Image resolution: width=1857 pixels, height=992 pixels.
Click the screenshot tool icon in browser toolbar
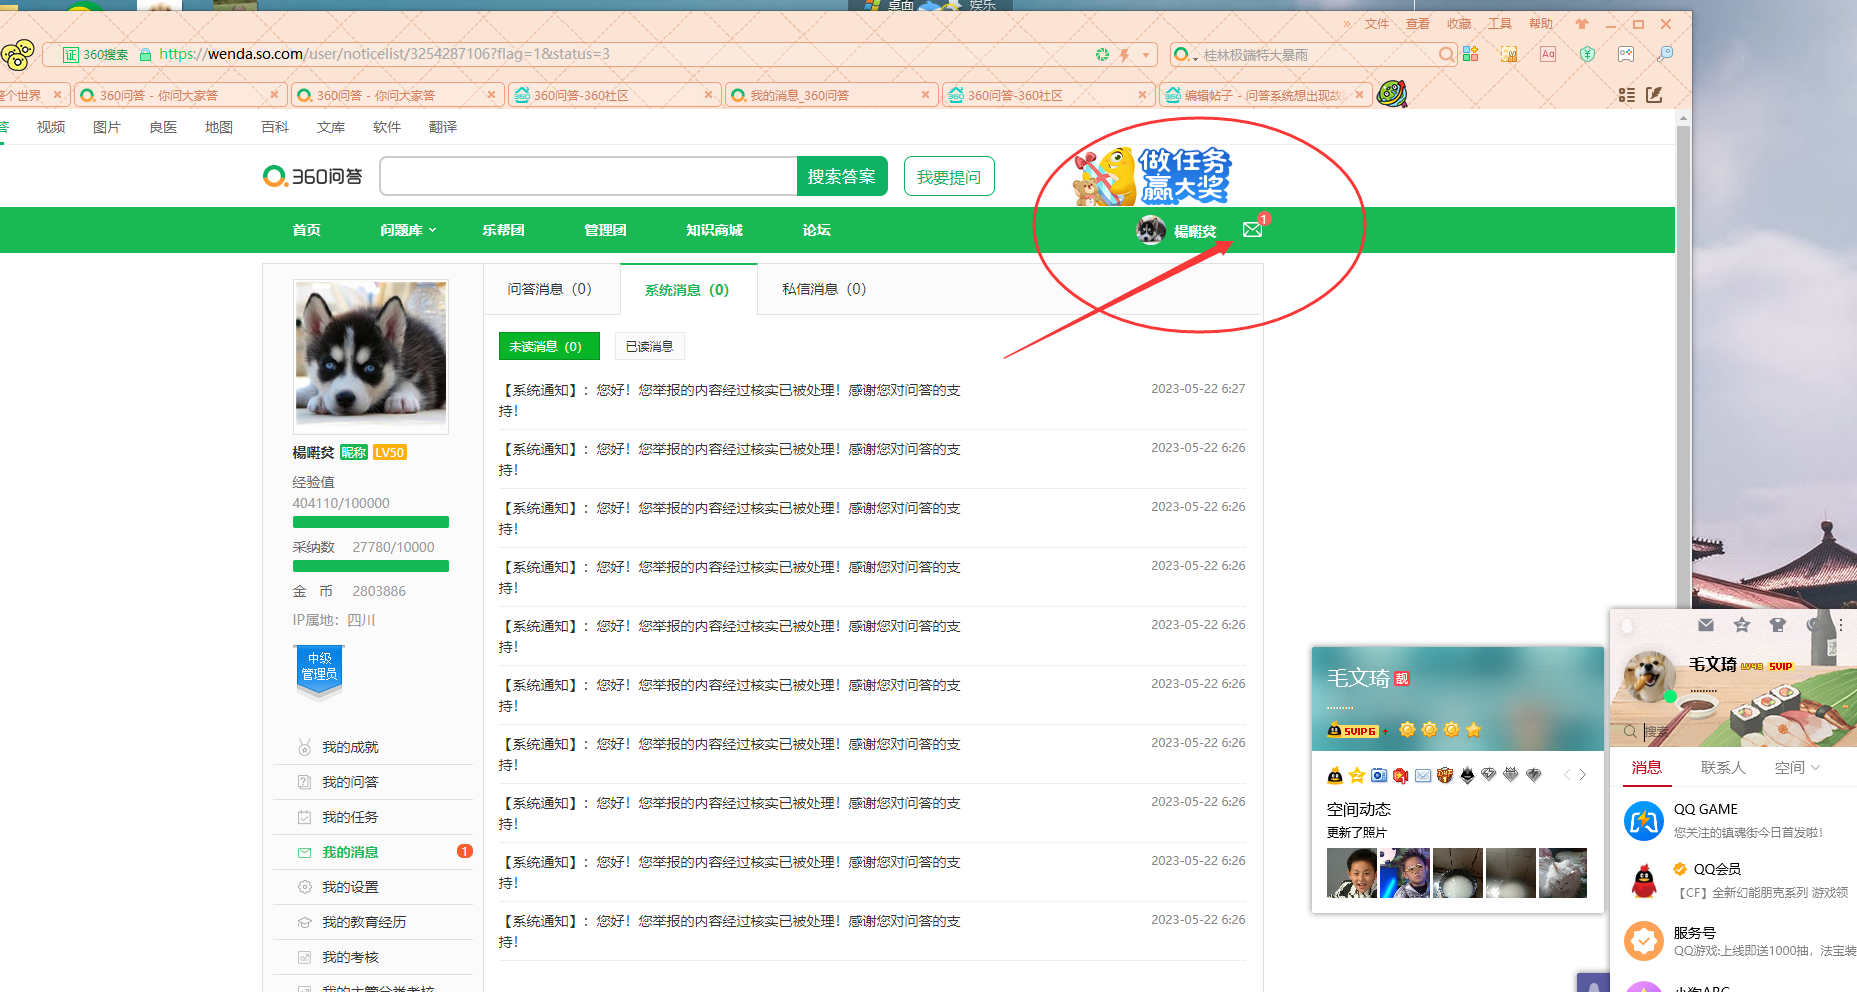1509,54
